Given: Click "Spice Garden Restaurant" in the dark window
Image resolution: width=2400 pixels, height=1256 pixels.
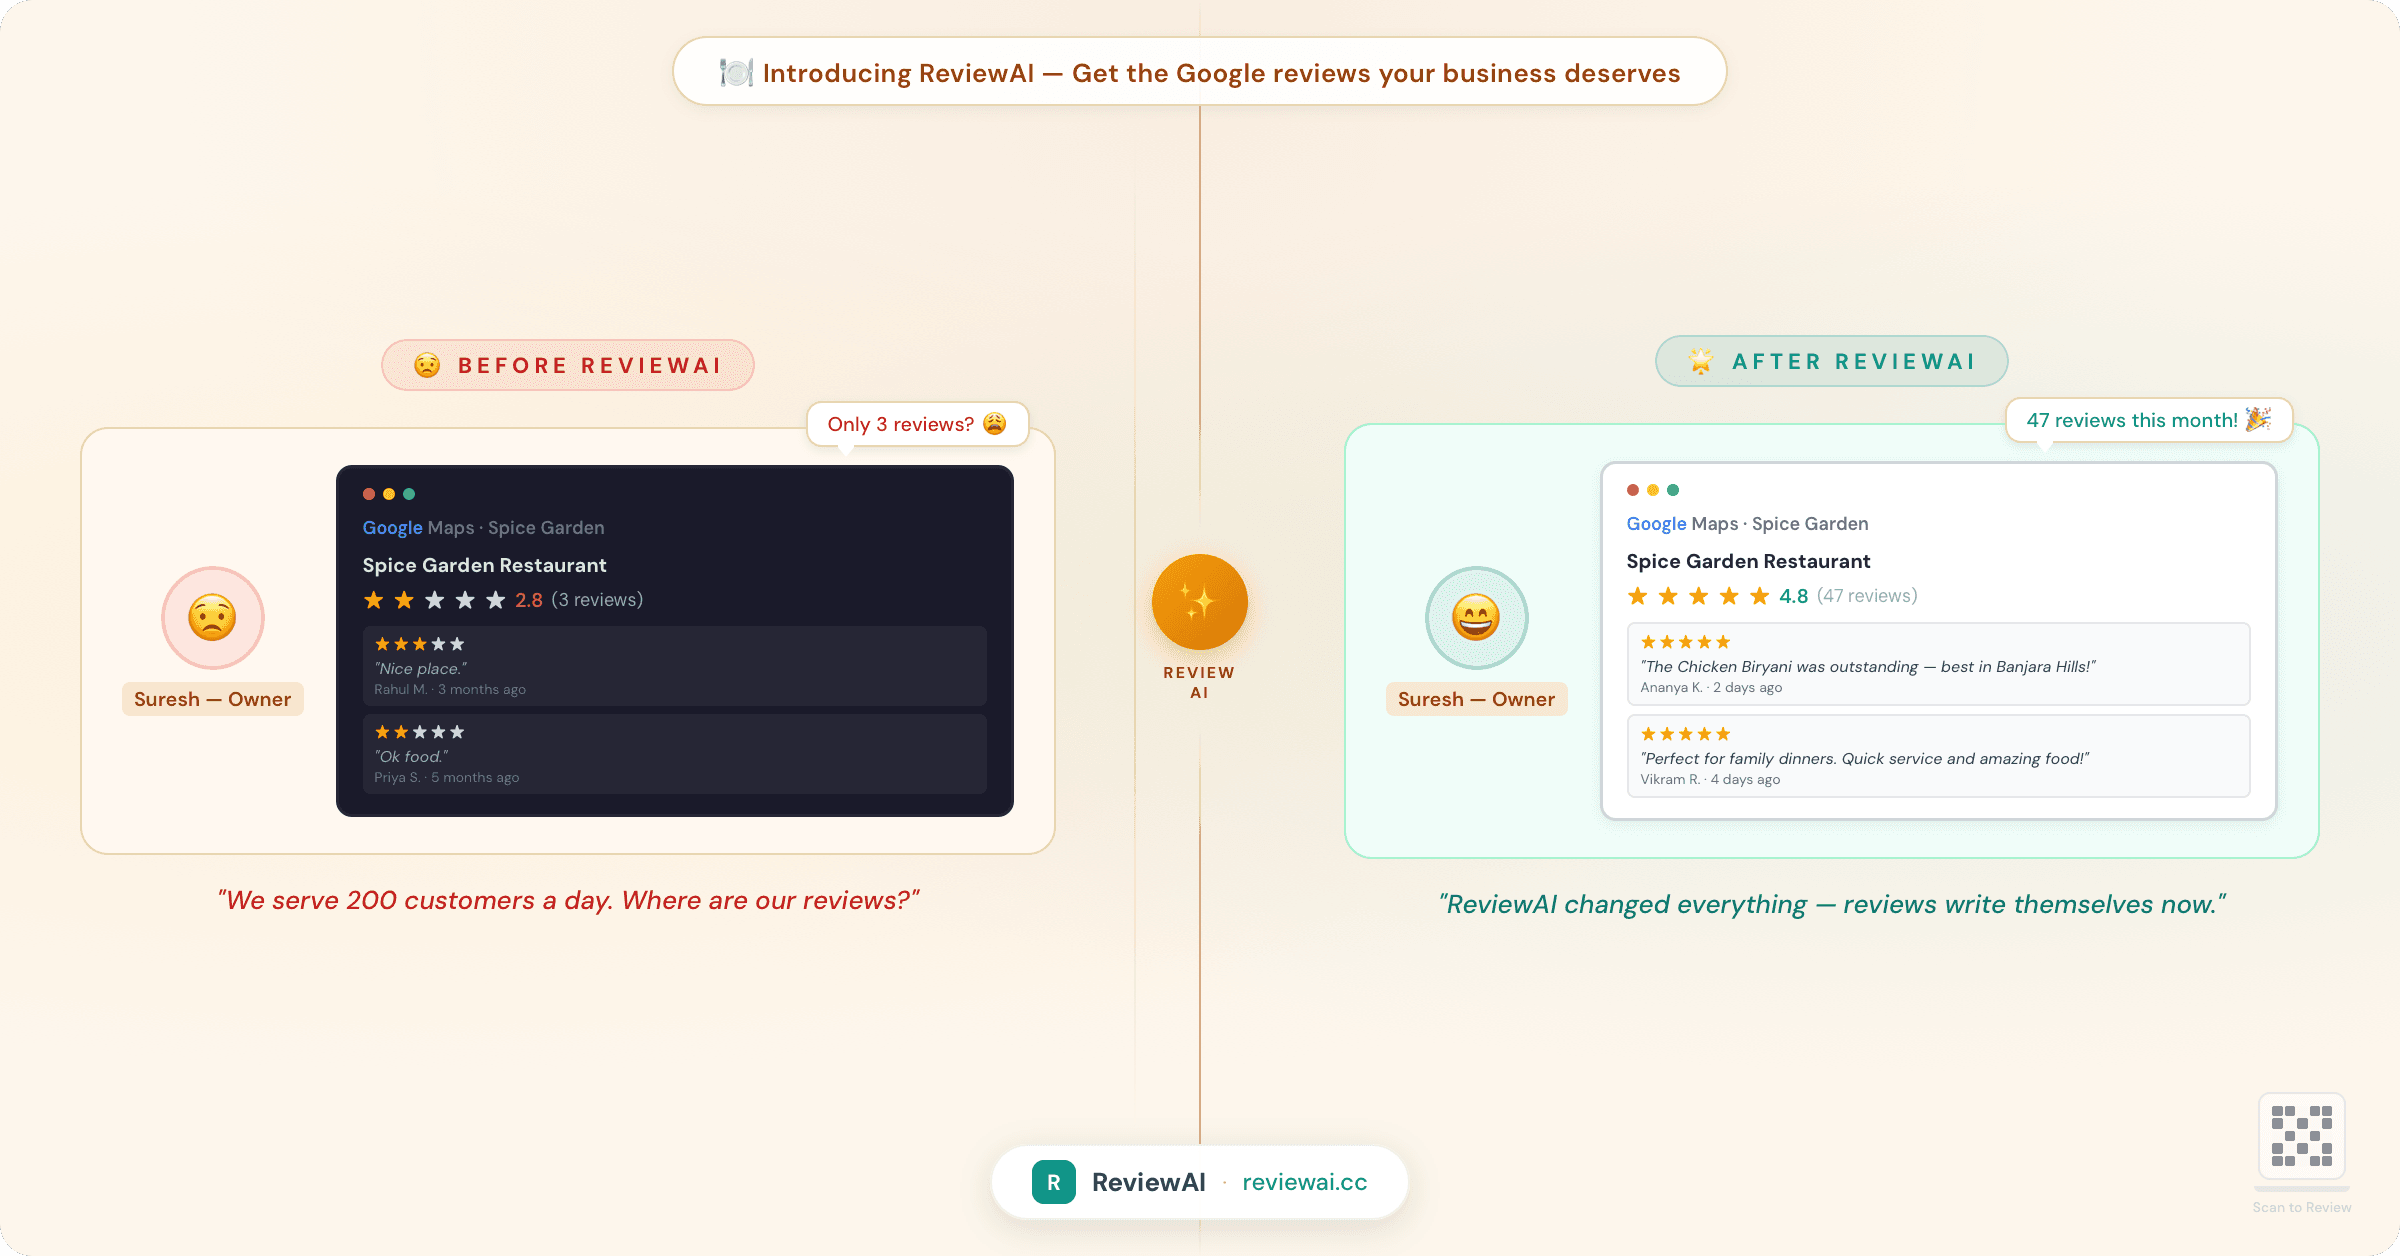Looking at the screenshot, I should (x=485, y=565).
